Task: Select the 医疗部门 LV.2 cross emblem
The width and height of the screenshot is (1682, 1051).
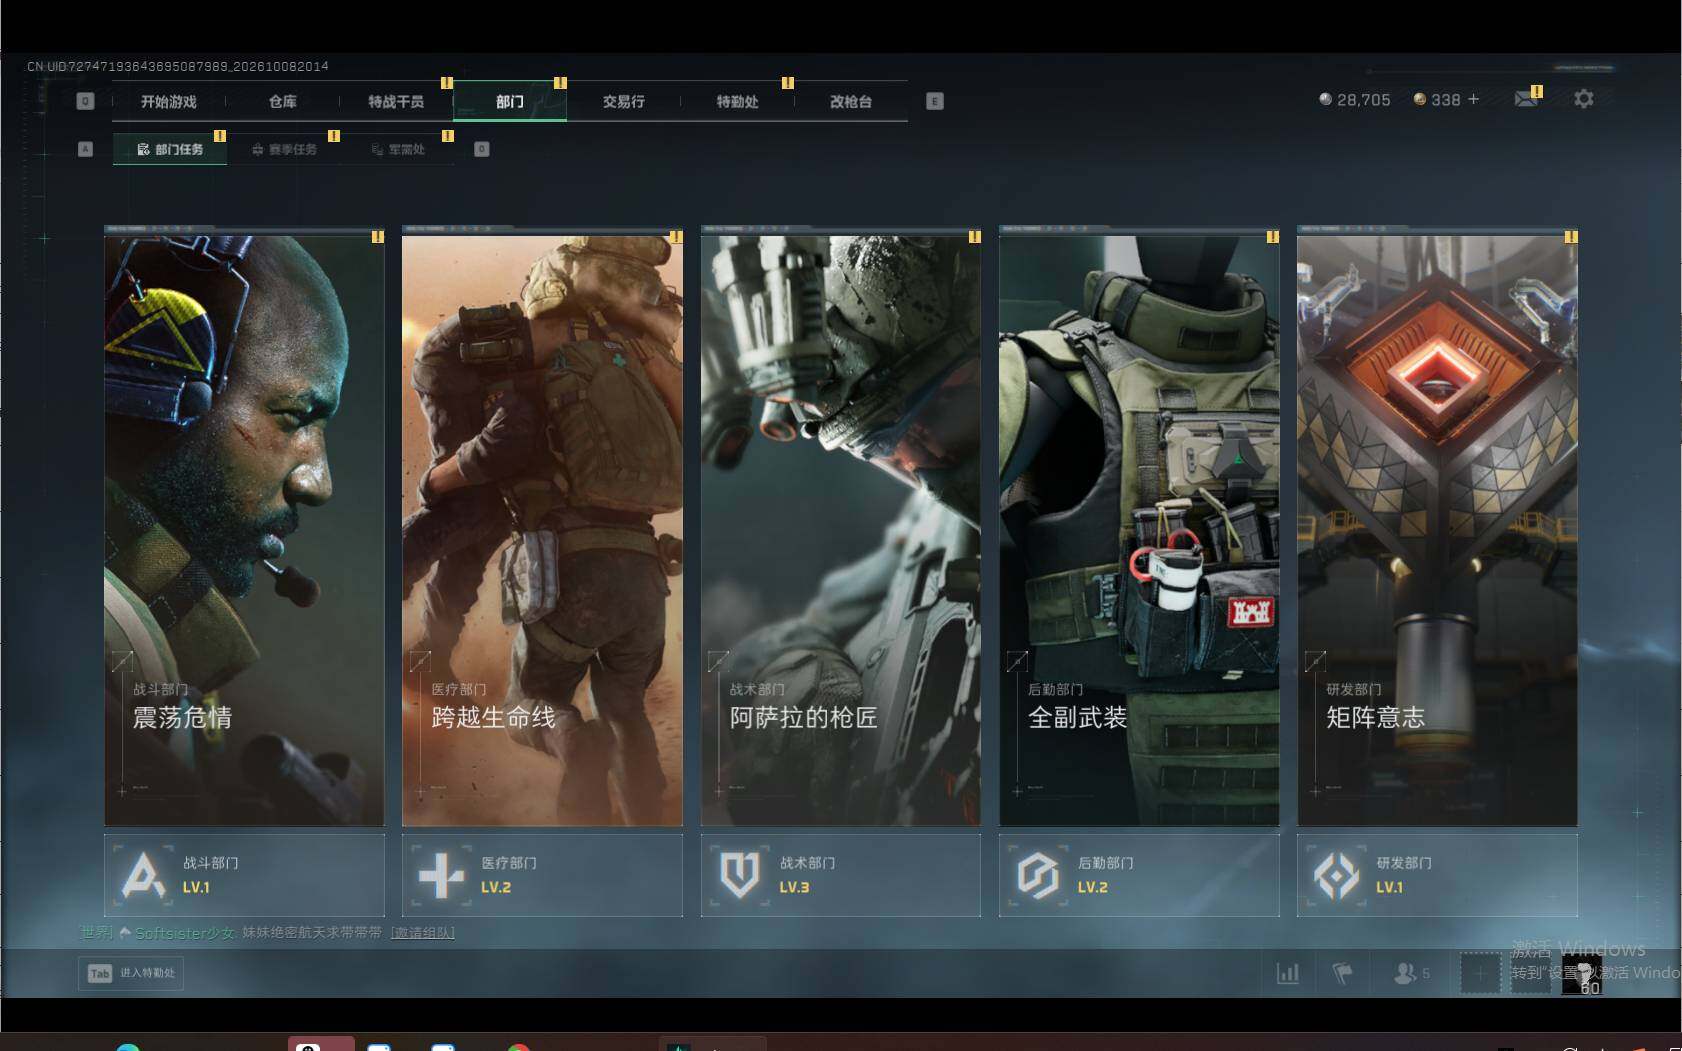Action: pos(441,875)
